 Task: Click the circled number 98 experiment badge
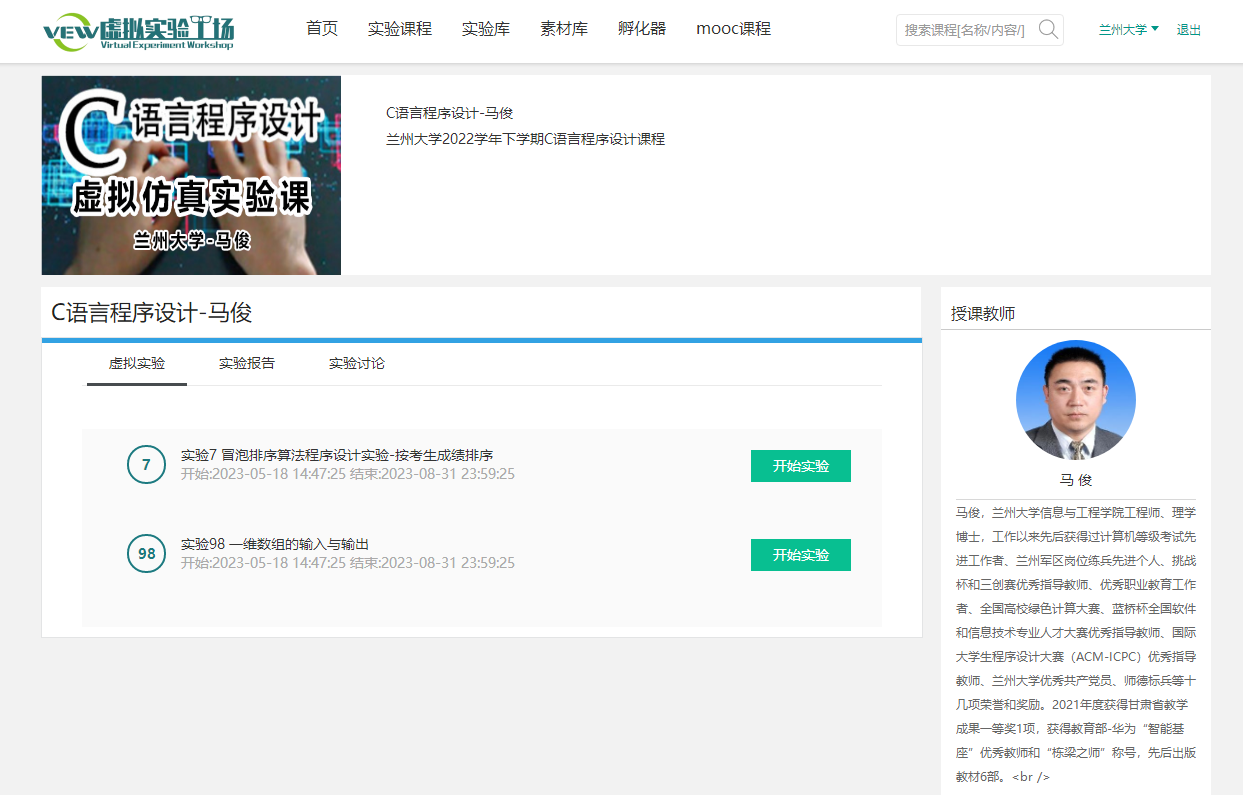(x=146, y=554)
